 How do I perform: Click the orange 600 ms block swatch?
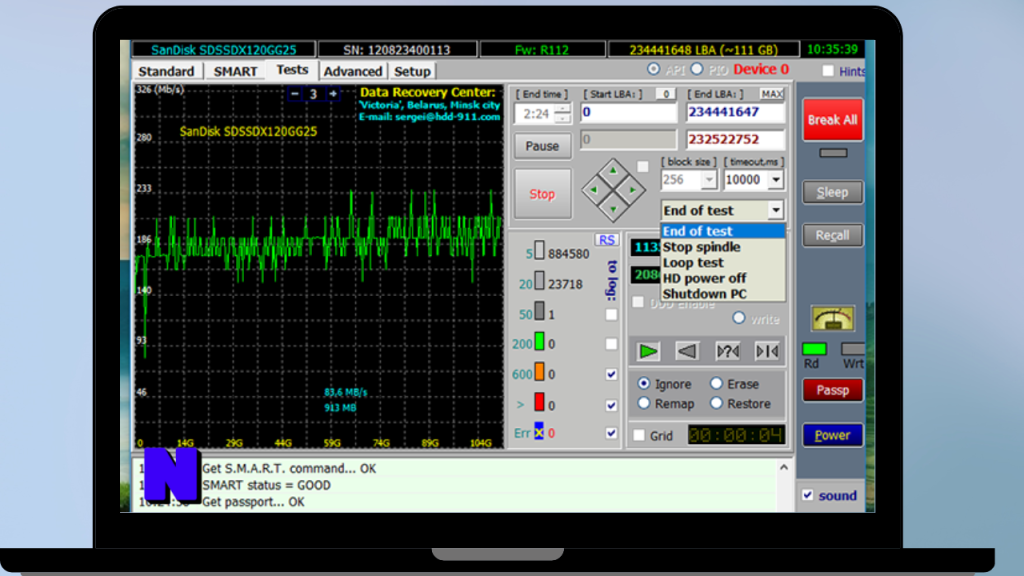click(x=539, y=371)
